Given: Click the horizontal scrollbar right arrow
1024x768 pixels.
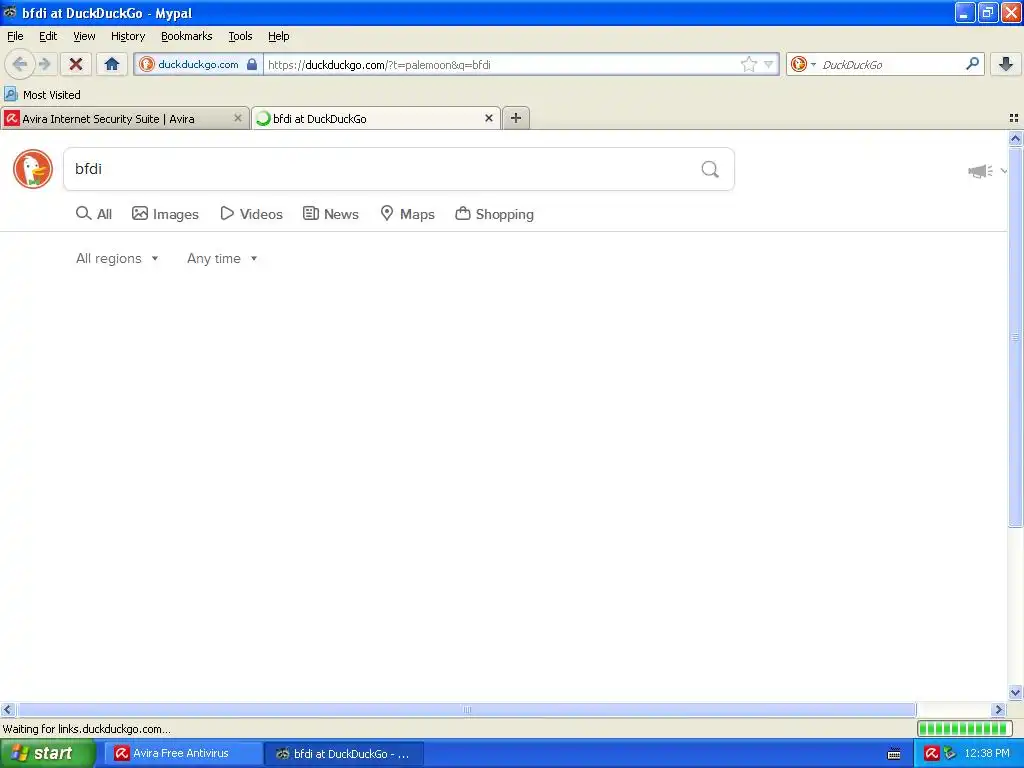Looking at the screenshot, I should click(998, 709).
